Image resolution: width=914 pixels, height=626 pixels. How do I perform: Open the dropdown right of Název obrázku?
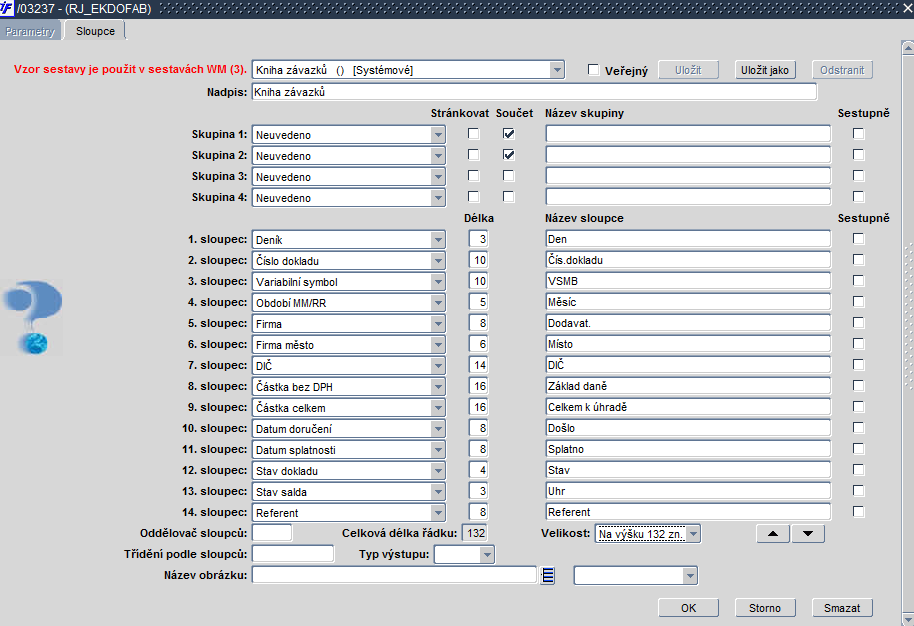(x=690, y=576)
